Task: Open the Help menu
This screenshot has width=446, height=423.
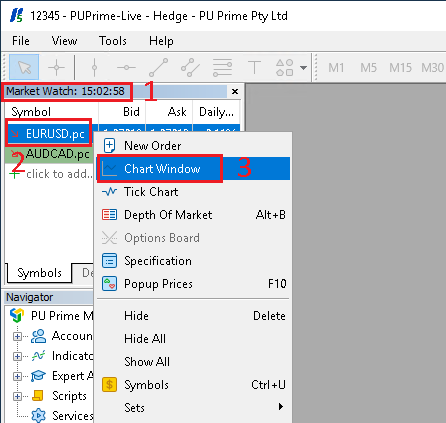Action: pos(161,41)
